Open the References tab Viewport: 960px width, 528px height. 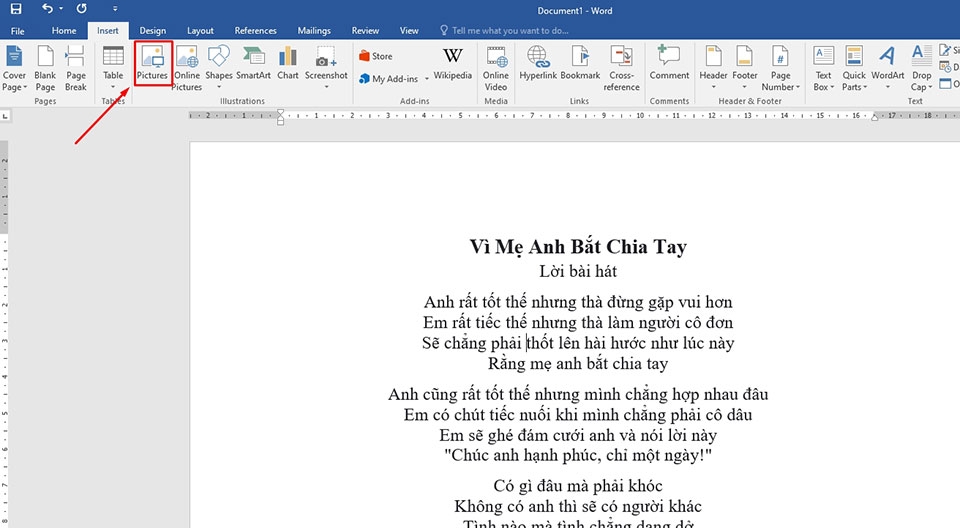click(255, 31)
